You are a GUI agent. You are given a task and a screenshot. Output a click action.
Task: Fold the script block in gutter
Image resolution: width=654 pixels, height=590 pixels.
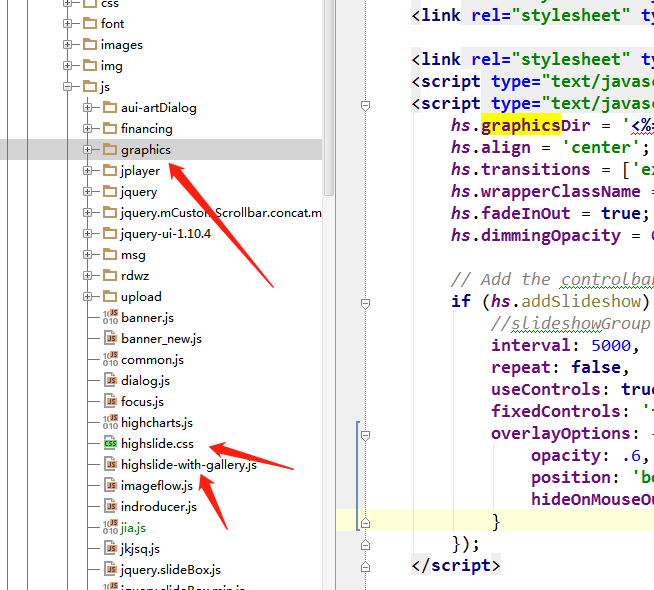(x=365, y=105)
